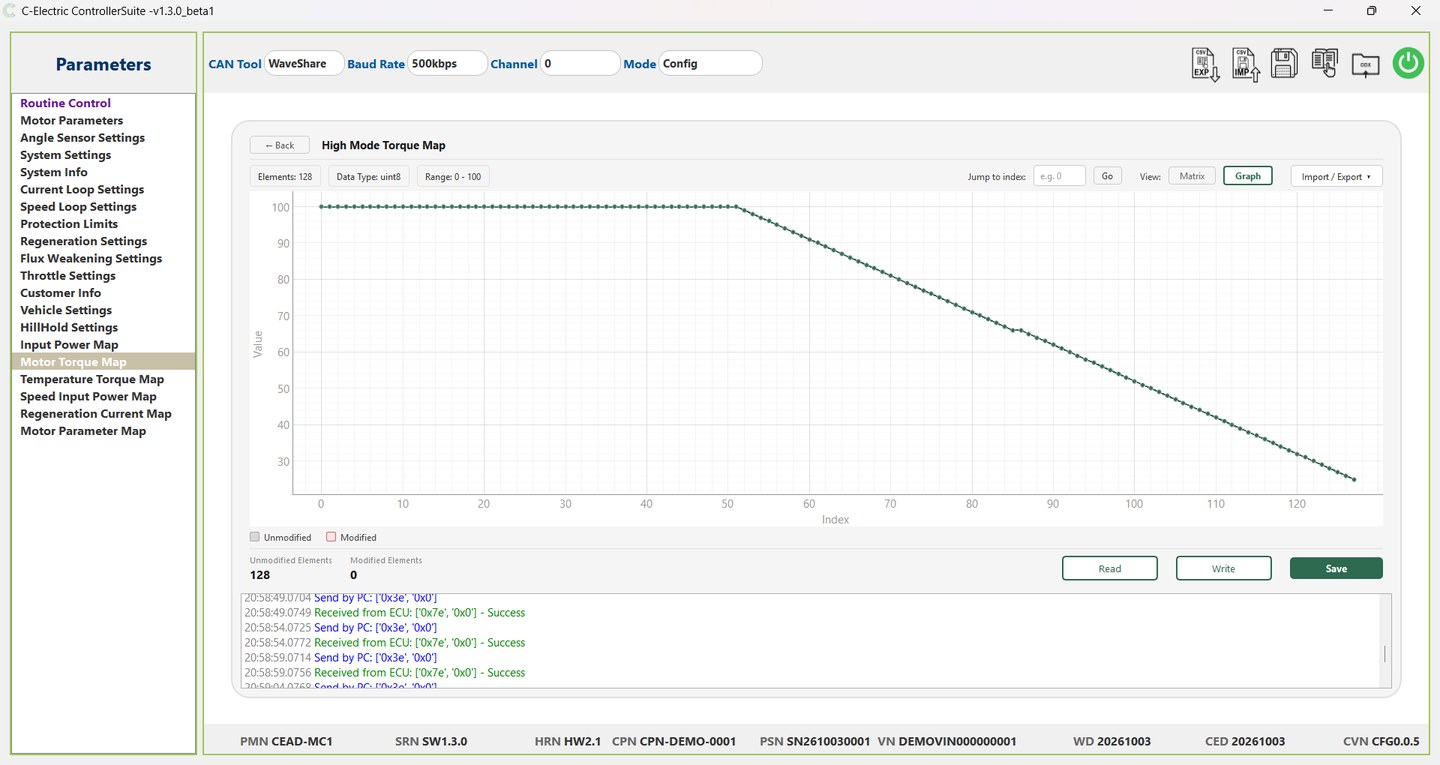Click the Read button
Screen dimensions: 1440x765
pyautogui.click(x=1110, y=568)
